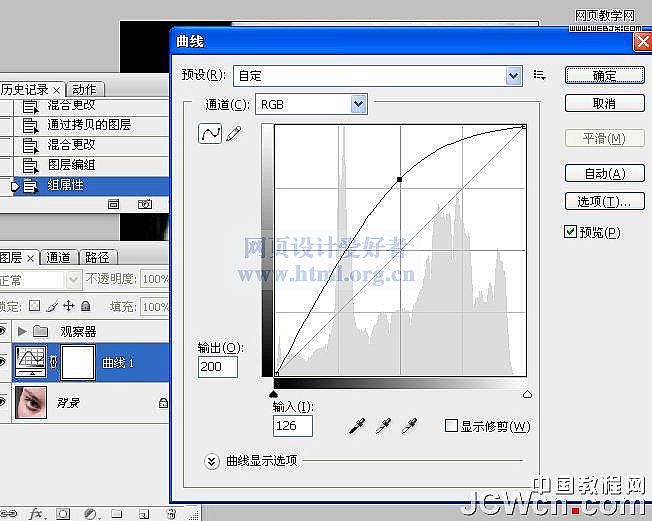
Task: Click the curves adjustment thumbnail of 曲线 1
Action: (30, 361)
